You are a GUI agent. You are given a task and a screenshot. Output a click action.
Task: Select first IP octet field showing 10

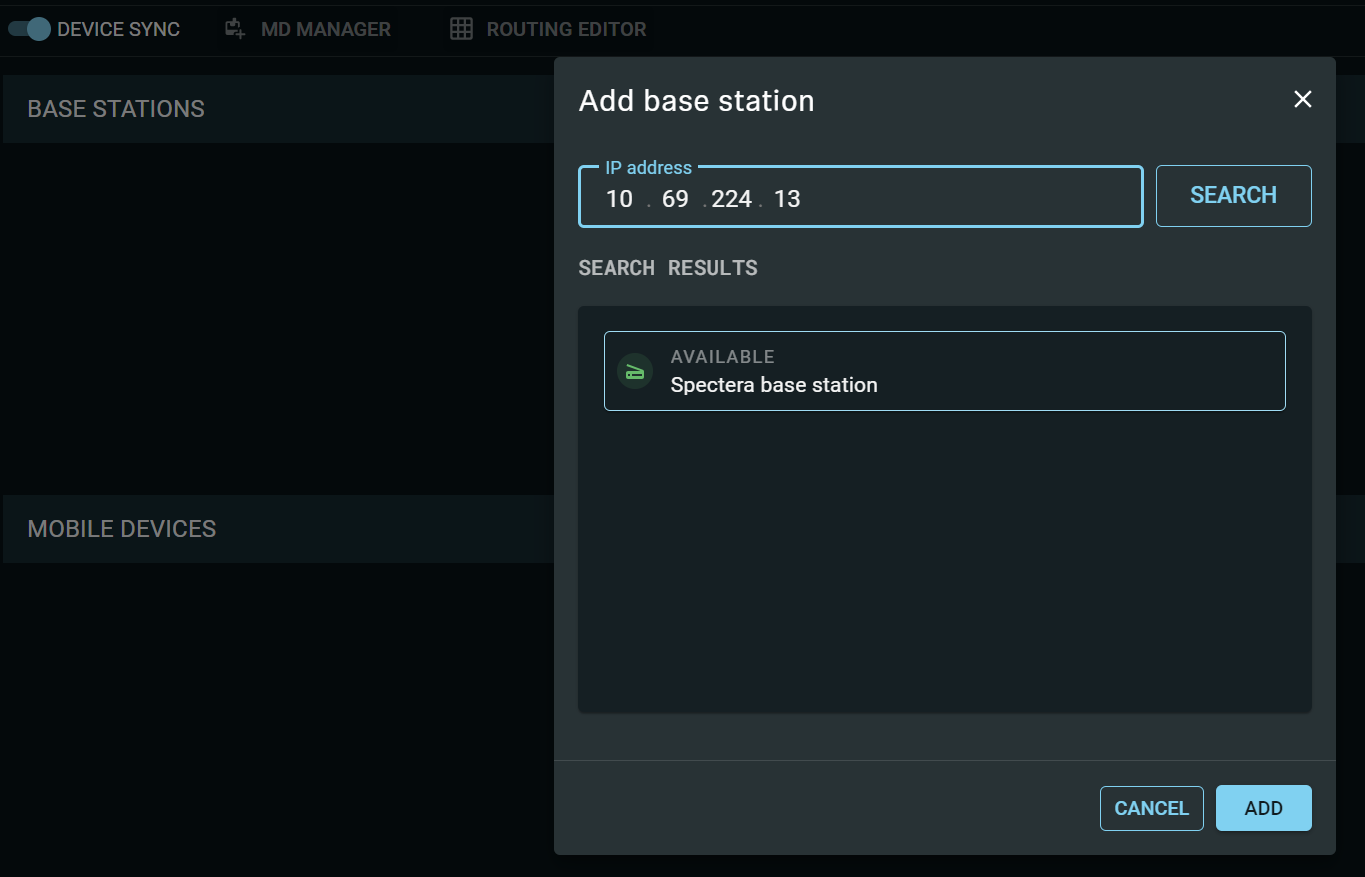[x=620, y=199]
